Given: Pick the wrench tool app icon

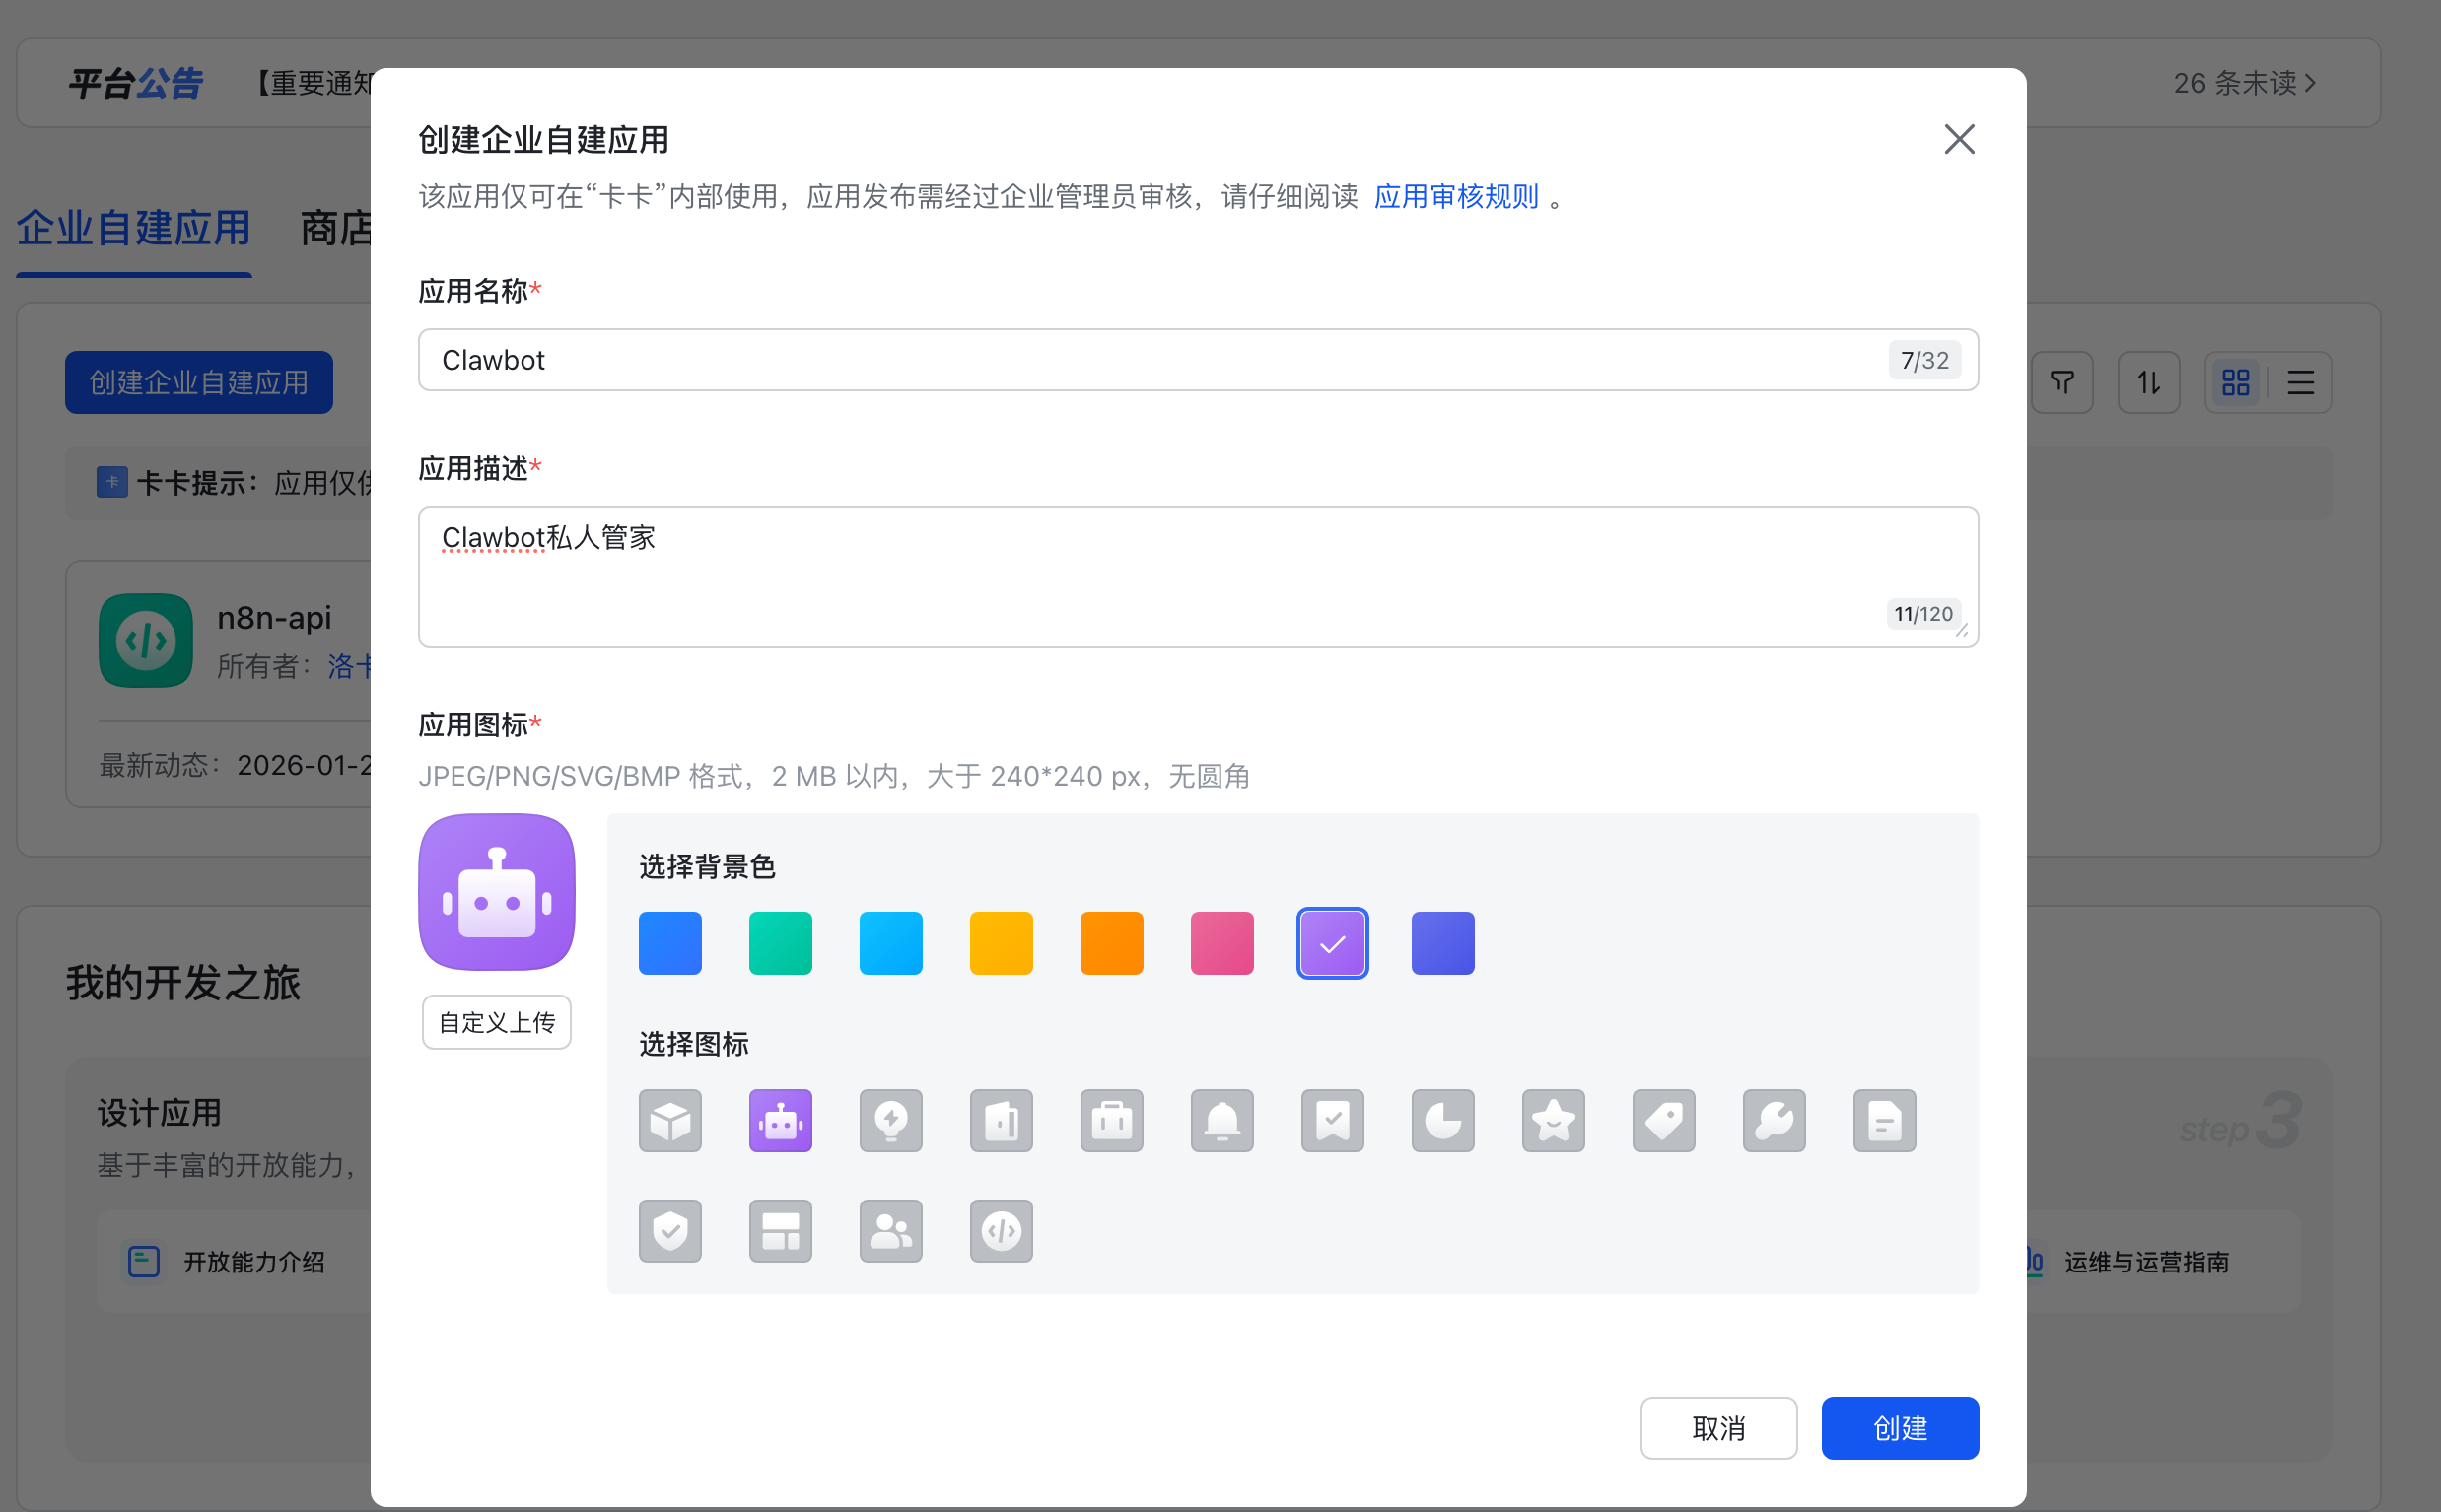Looking at the screenshot, I should 1773,1120.
